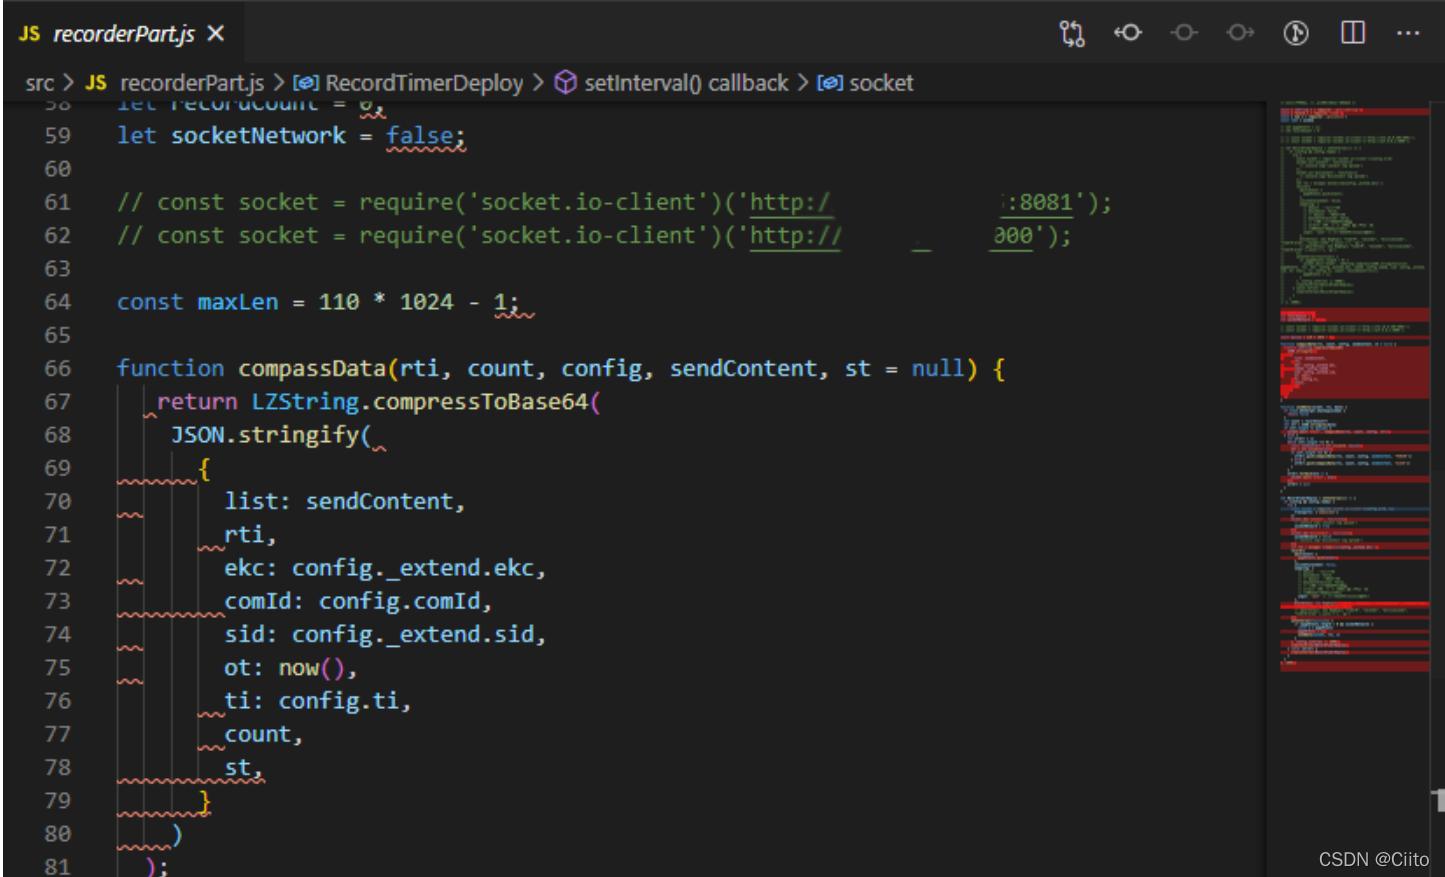1445x877 pixels.
Task: Click 'maxLen' constant on line 64
Action: pyautogui.click(x=238, y=302)
